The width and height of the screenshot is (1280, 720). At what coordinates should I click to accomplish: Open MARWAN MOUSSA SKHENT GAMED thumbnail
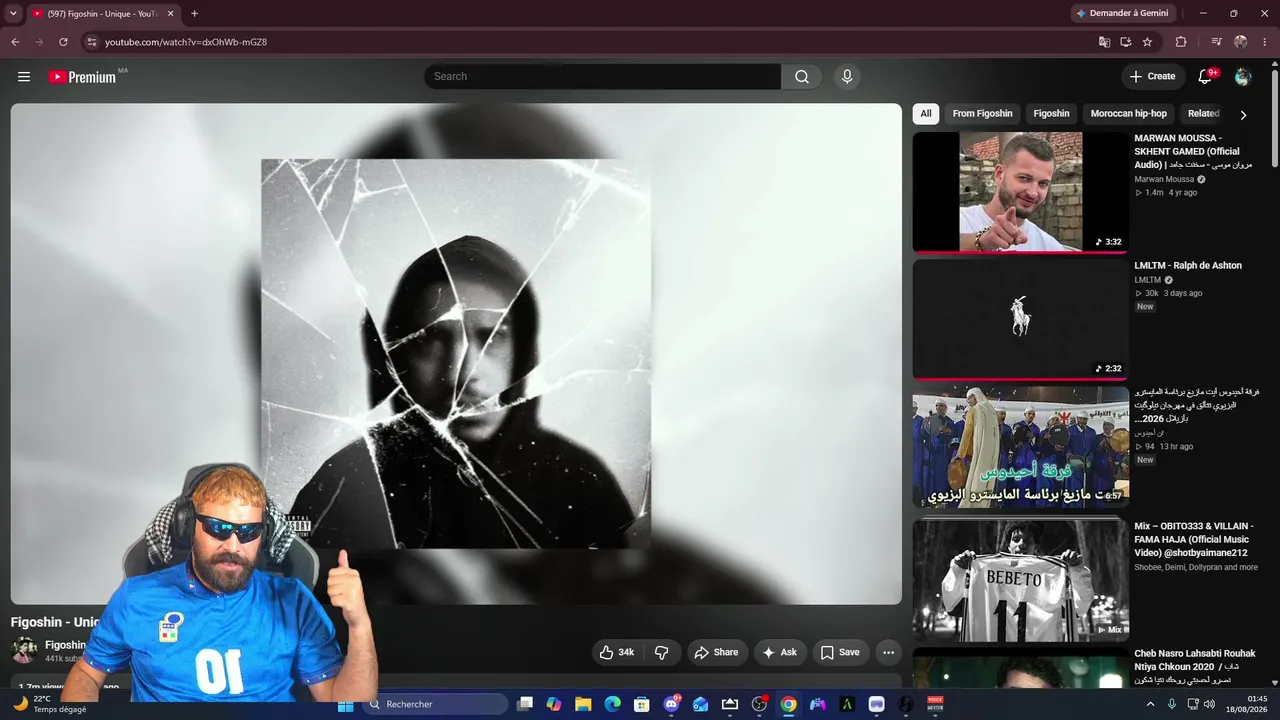click(x=1020, y=192)
